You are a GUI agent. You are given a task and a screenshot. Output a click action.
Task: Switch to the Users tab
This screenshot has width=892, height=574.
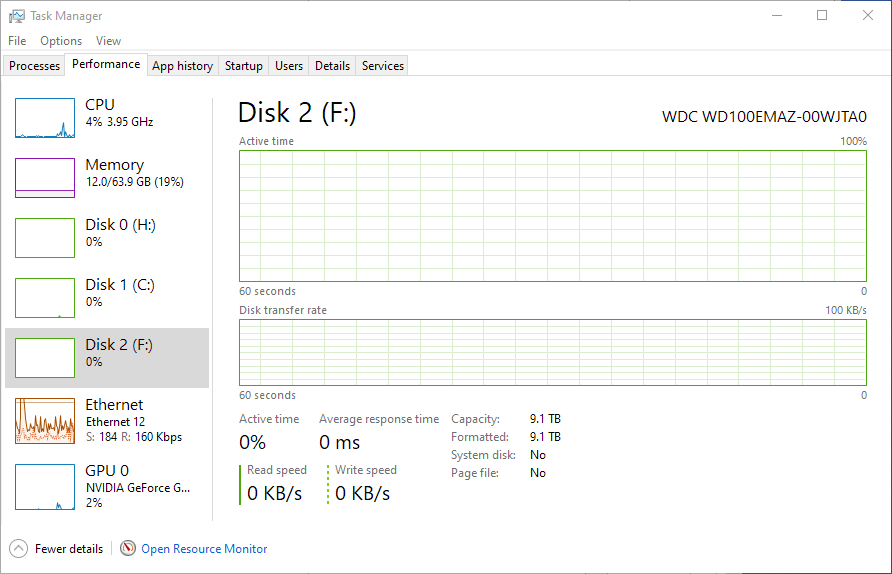289,66
